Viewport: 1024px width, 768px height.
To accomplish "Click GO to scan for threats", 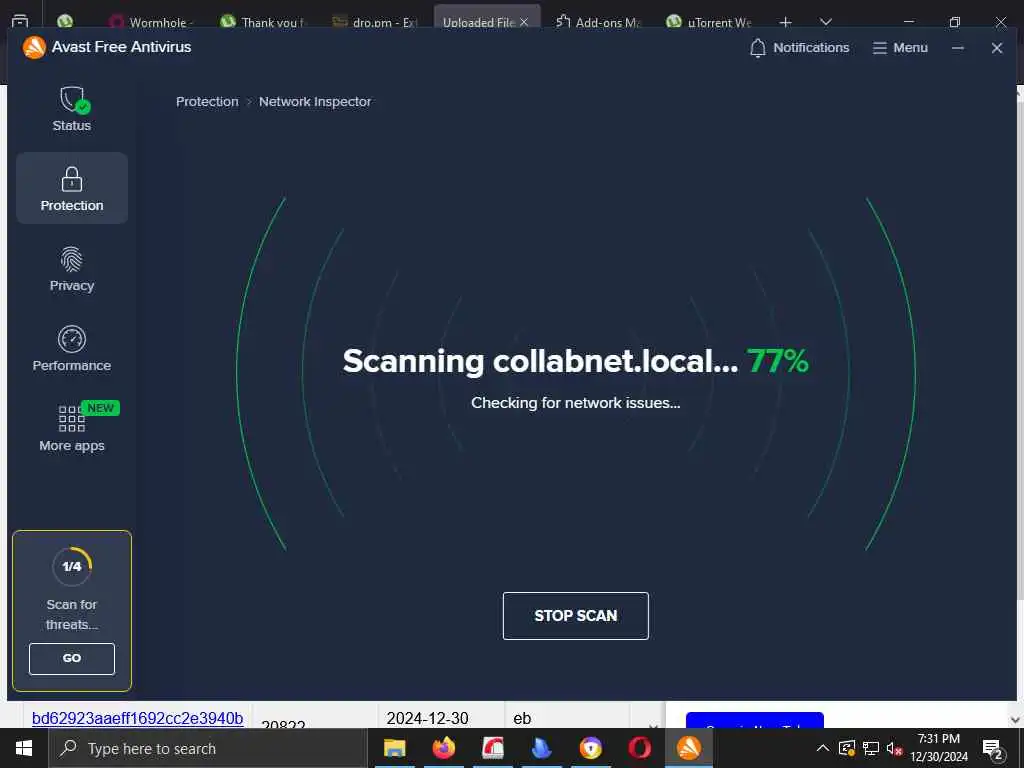I will 72,658.
